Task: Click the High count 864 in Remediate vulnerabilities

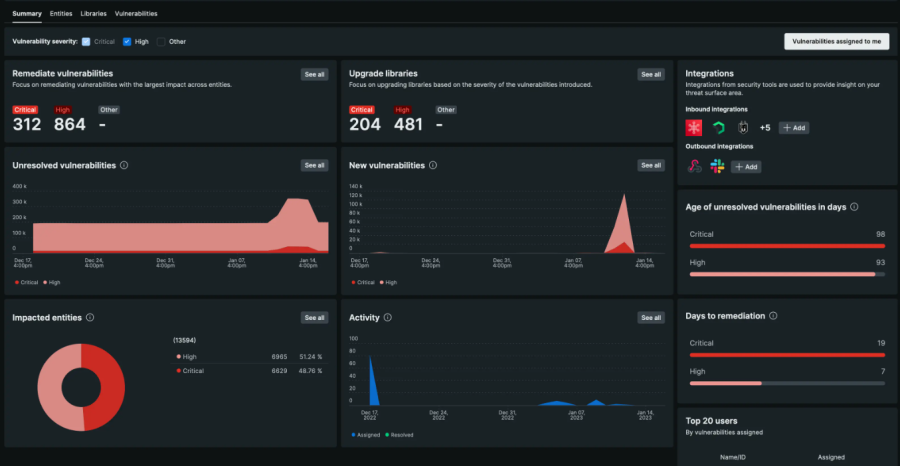Action: pyautogui.click(x=69, y=124)
